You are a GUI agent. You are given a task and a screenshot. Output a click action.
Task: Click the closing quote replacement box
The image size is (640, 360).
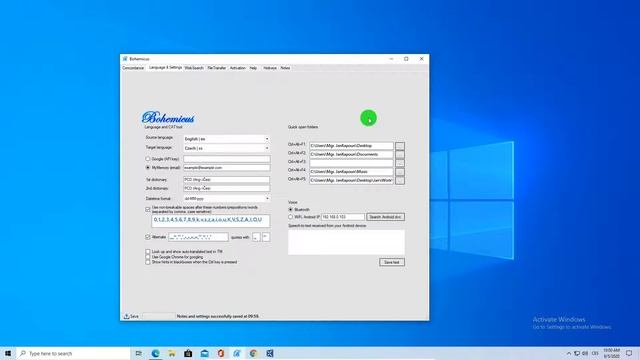(x=266, y=237)
